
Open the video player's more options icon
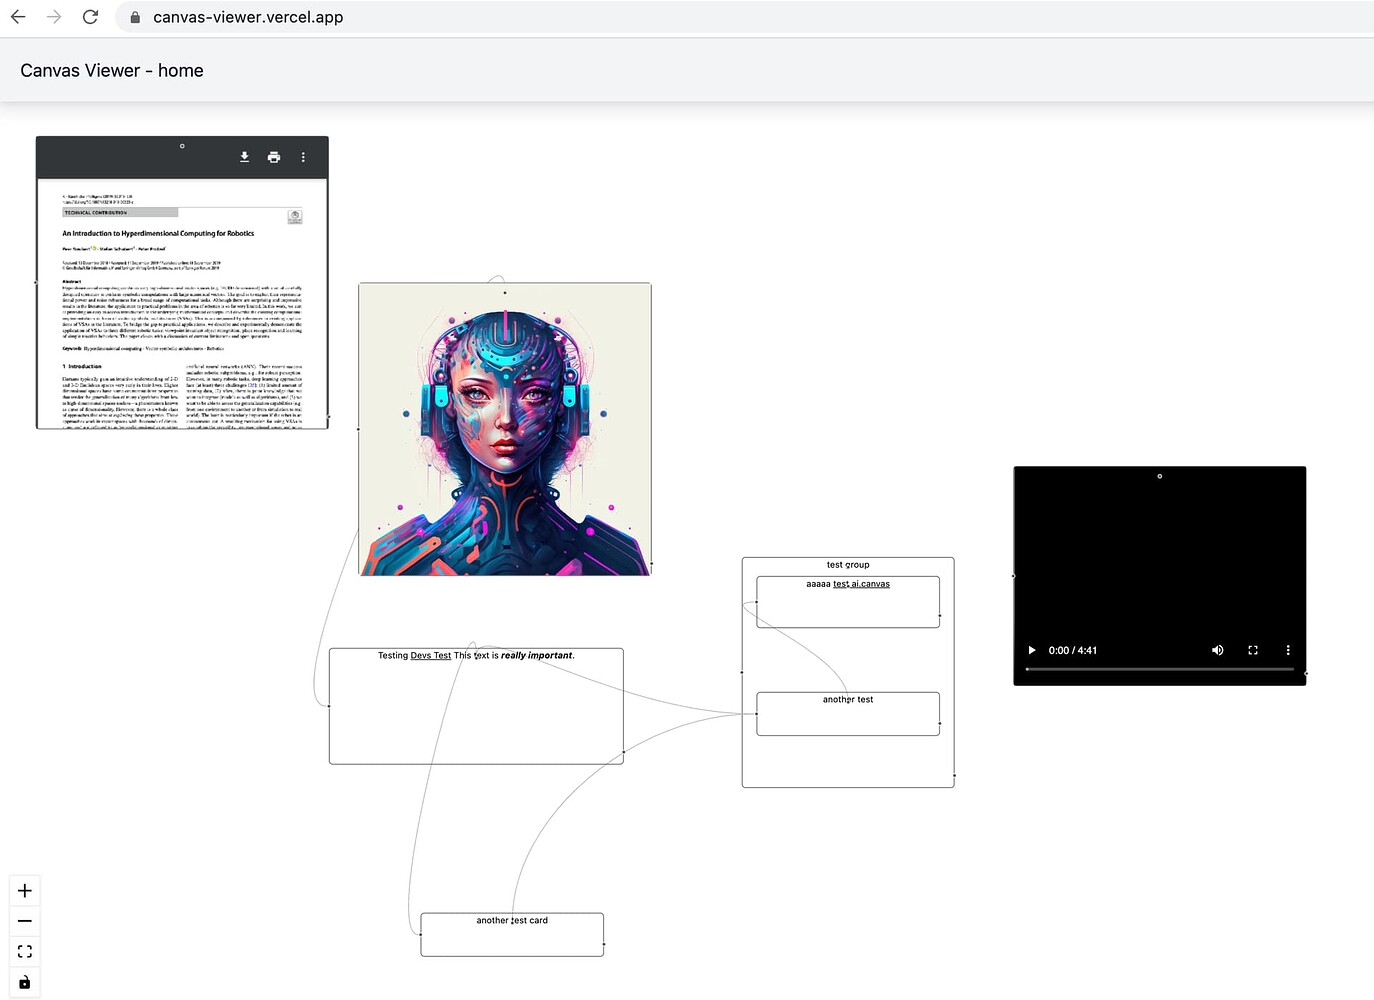[1288, 650]
